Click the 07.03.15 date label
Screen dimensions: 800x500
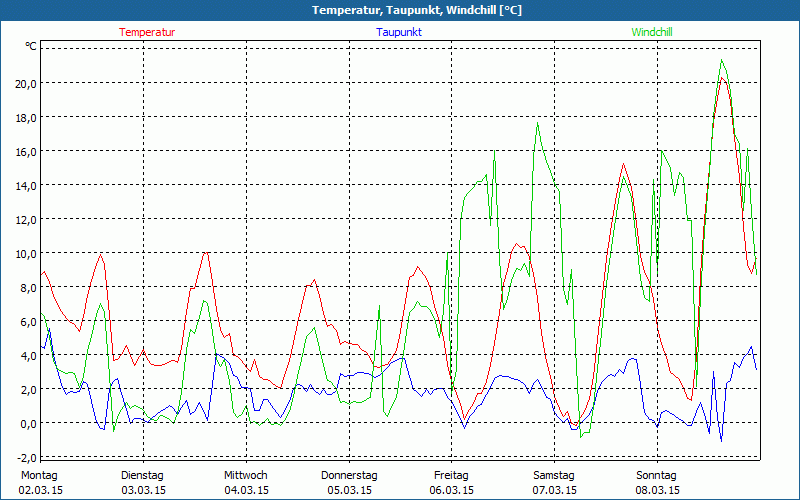pyautogui.click(x=555, y=490)
